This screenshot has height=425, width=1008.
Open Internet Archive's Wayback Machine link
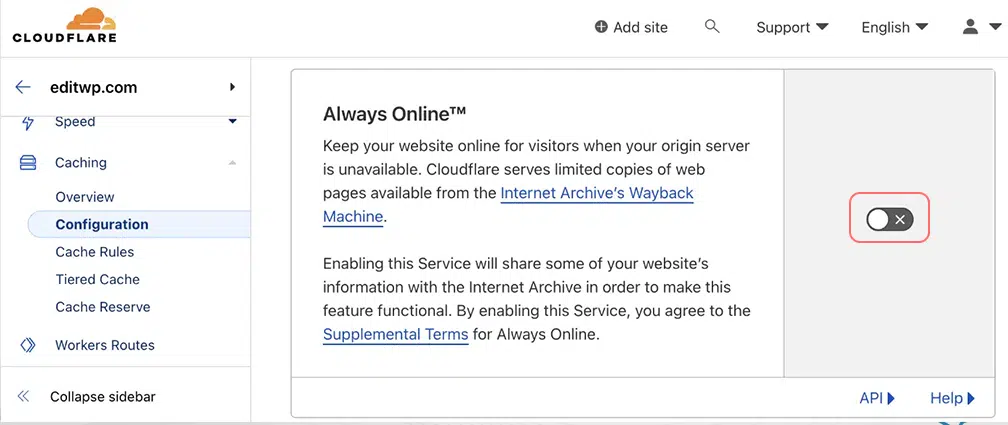coord(596,193)
